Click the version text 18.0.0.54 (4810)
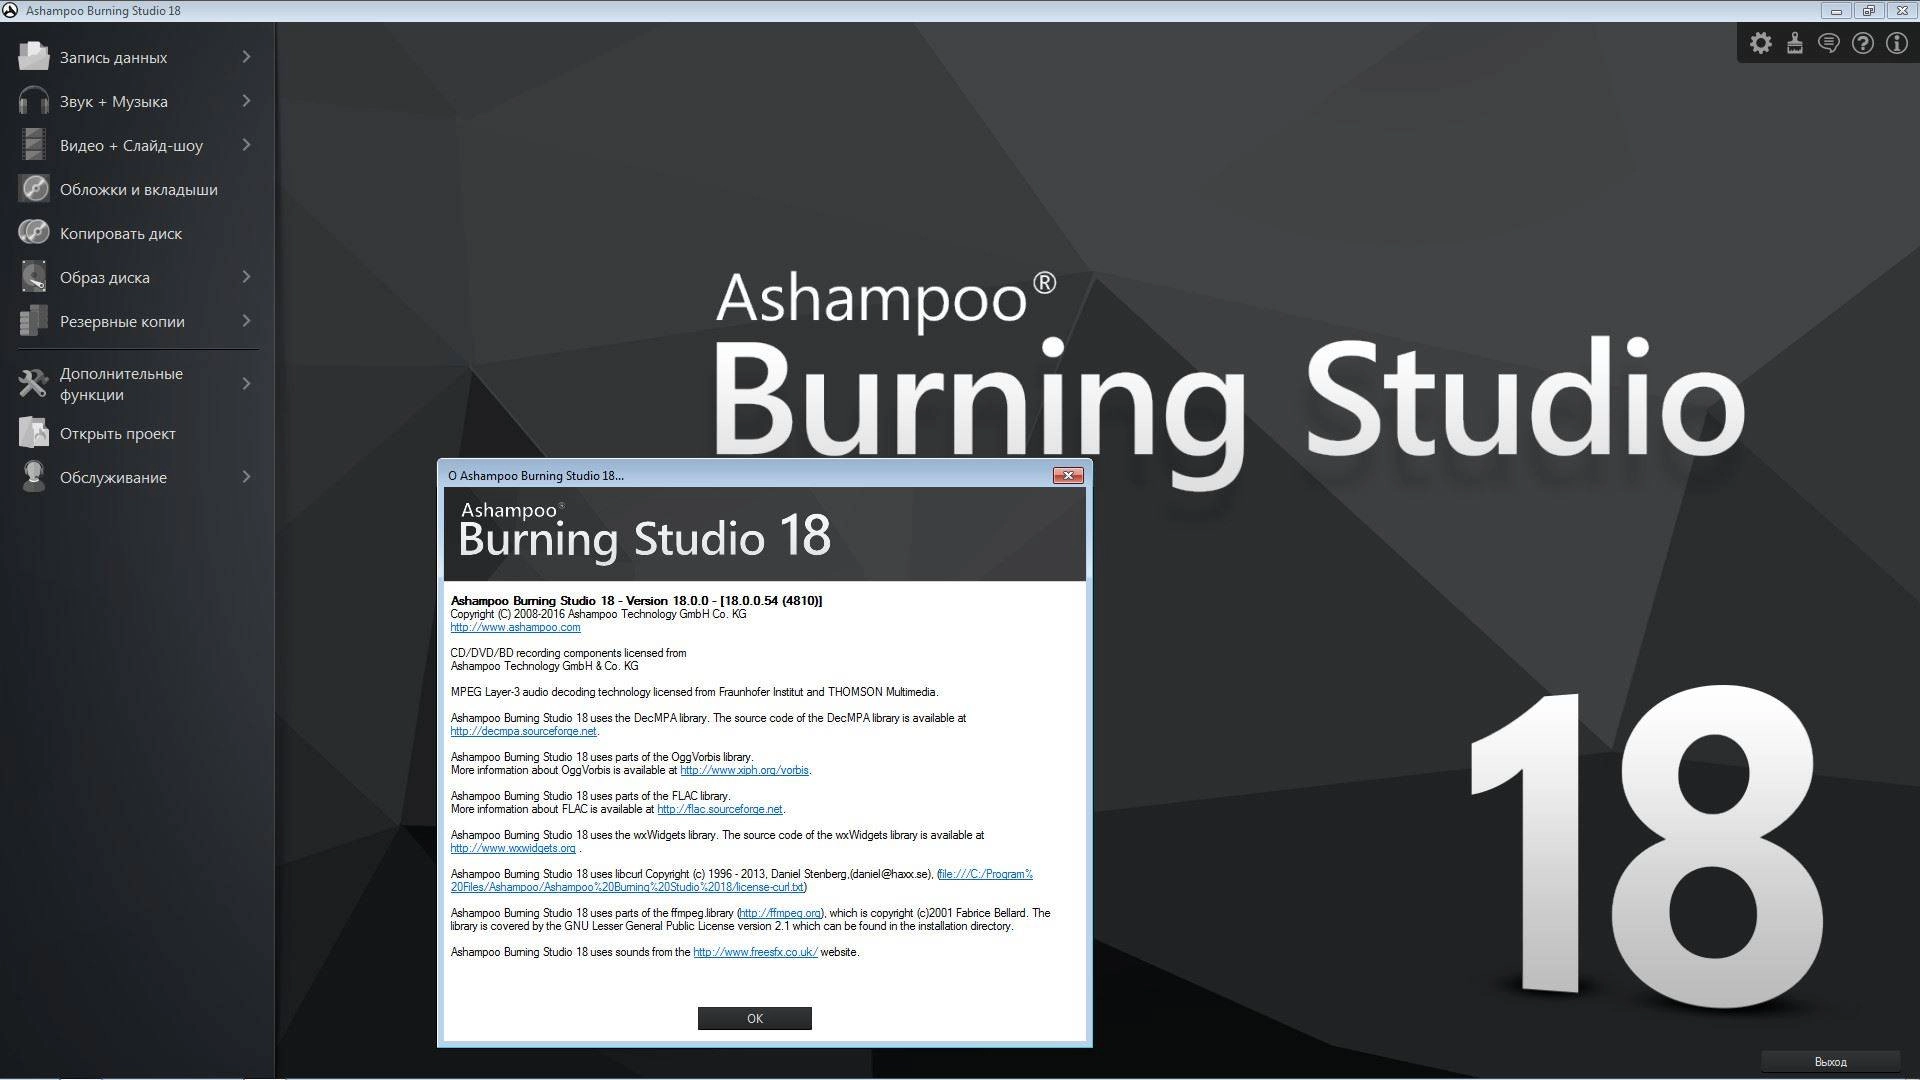 (771, 600)
